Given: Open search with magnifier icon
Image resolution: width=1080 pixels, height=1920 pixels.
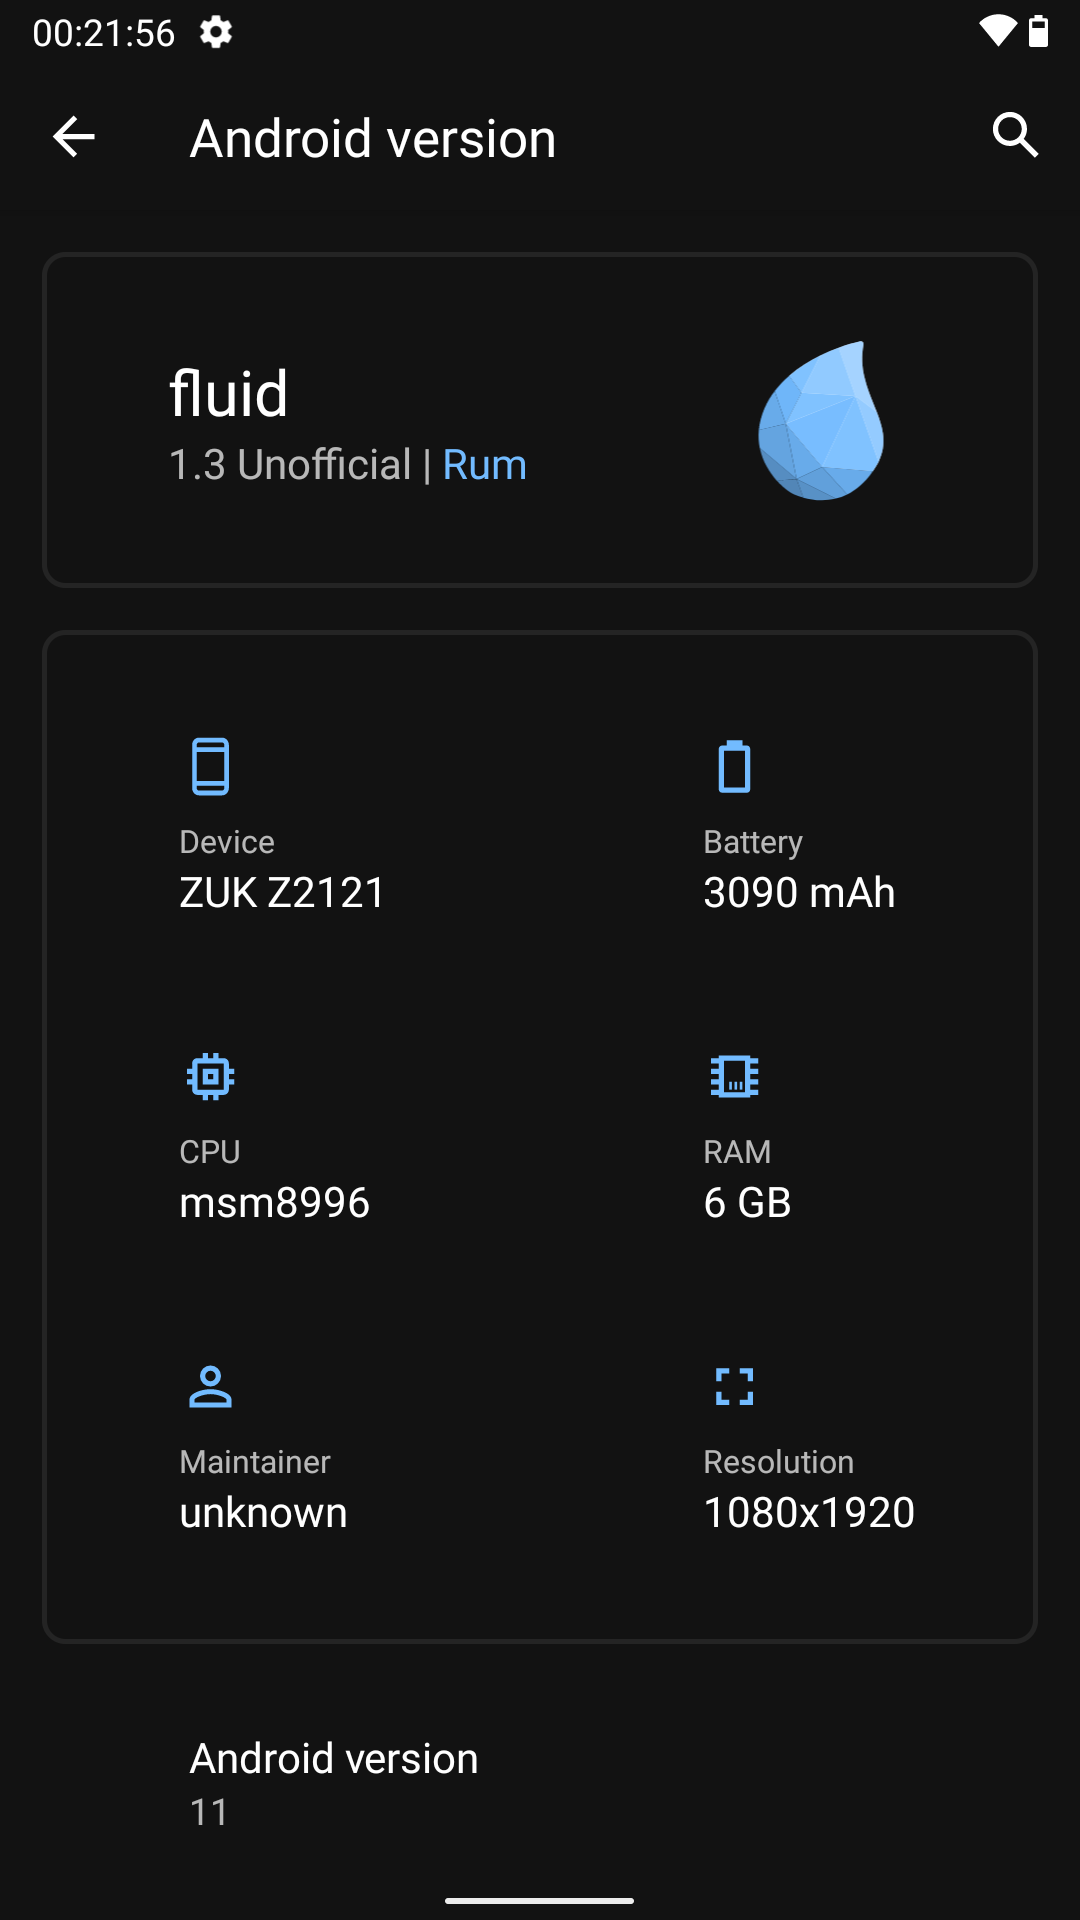Looking at the screenshot, I should [x=1015, y=135].
